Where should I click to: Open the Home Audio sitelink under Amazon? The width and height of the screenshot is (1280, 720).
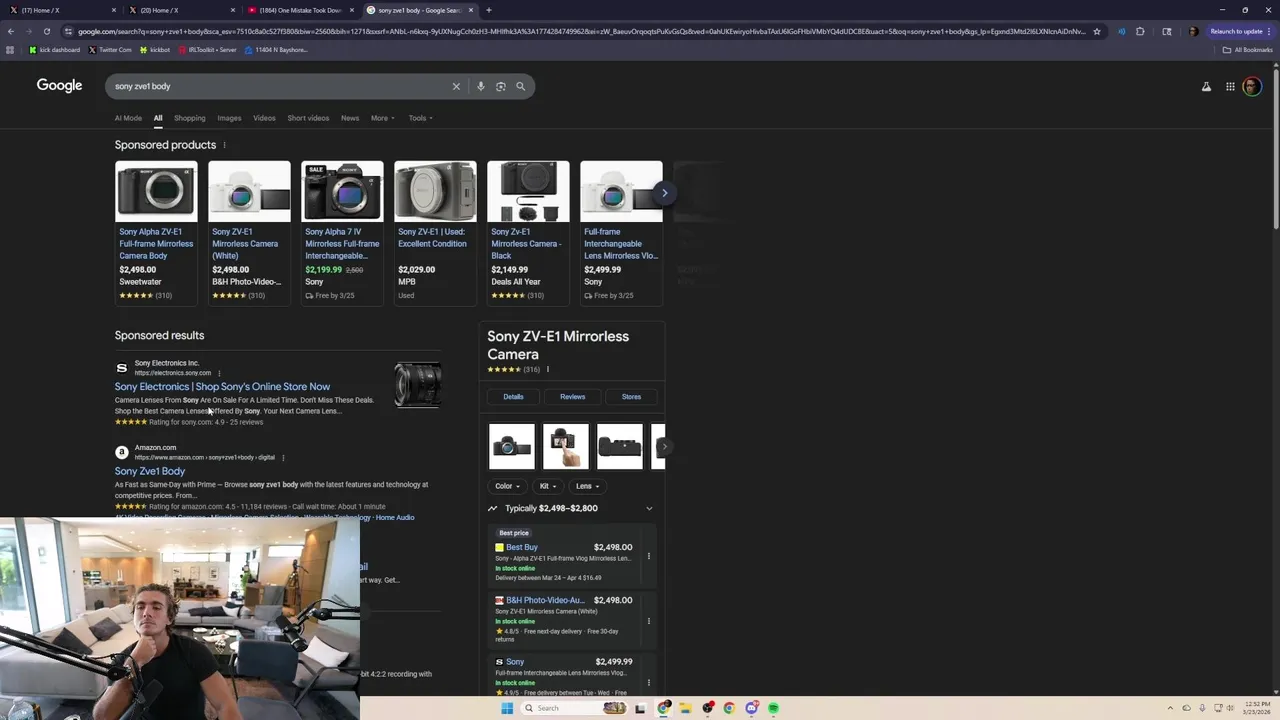click(395, 517)
